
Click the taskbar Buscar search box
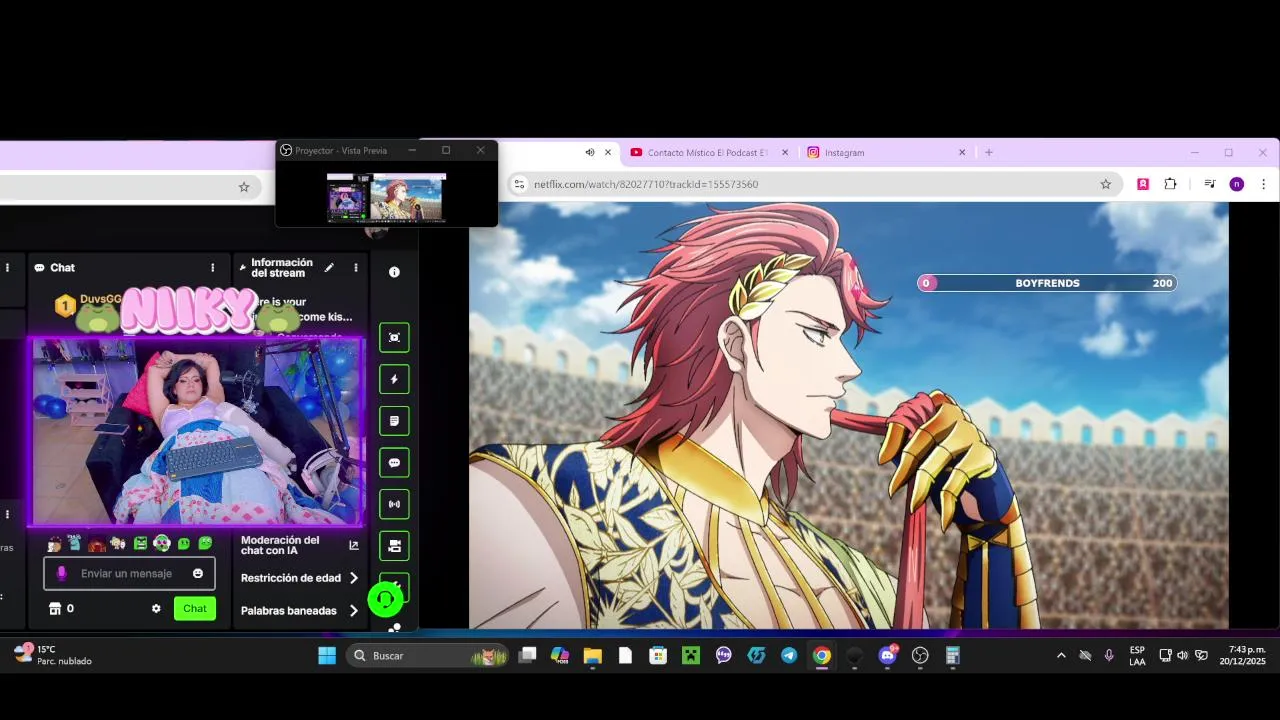[428, 656]
